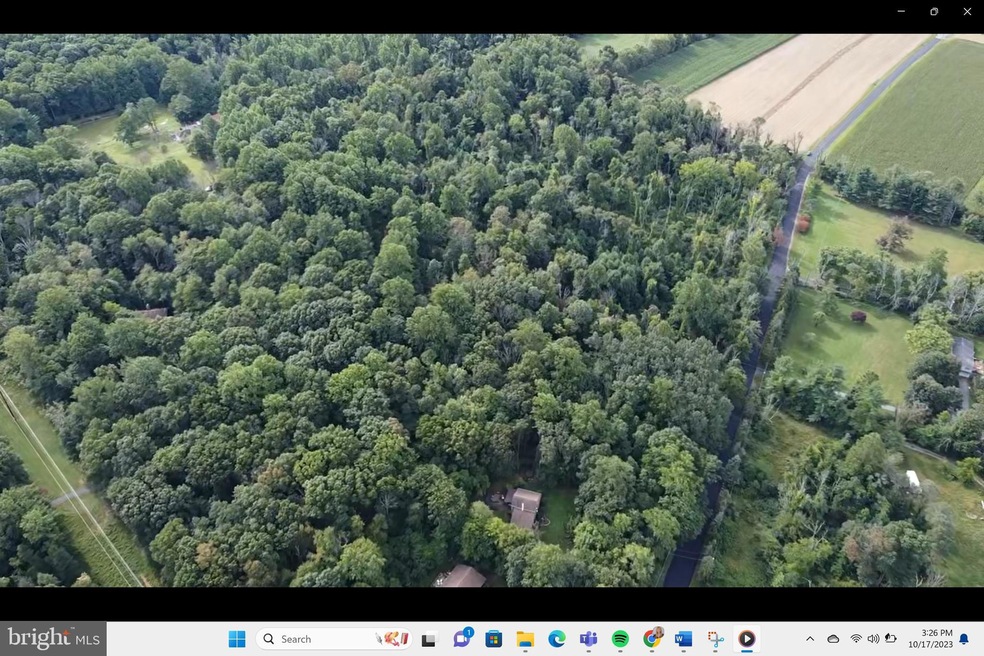Open File Explorer folder icon
The height and width of the screenshot is (656, 984).
click(525, 639)
